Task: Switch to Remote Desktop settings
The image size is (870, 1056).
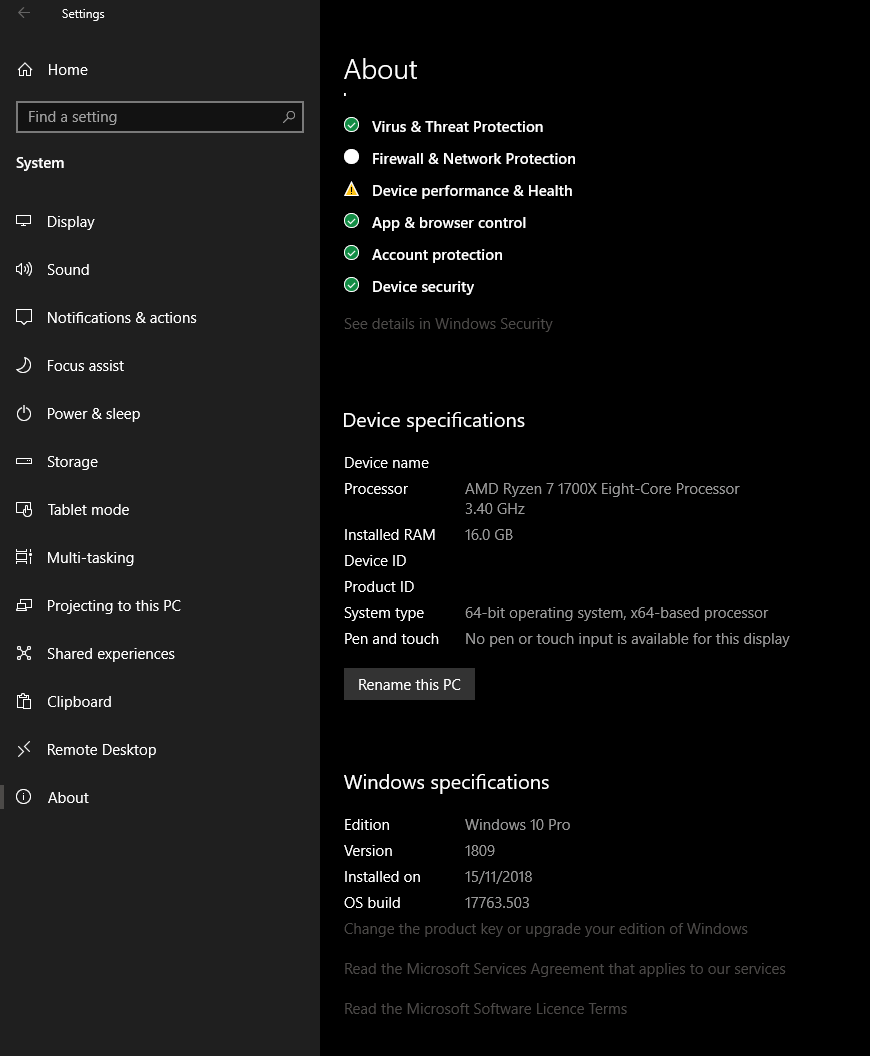Action: pyautogui.click(x=160, y=750)
